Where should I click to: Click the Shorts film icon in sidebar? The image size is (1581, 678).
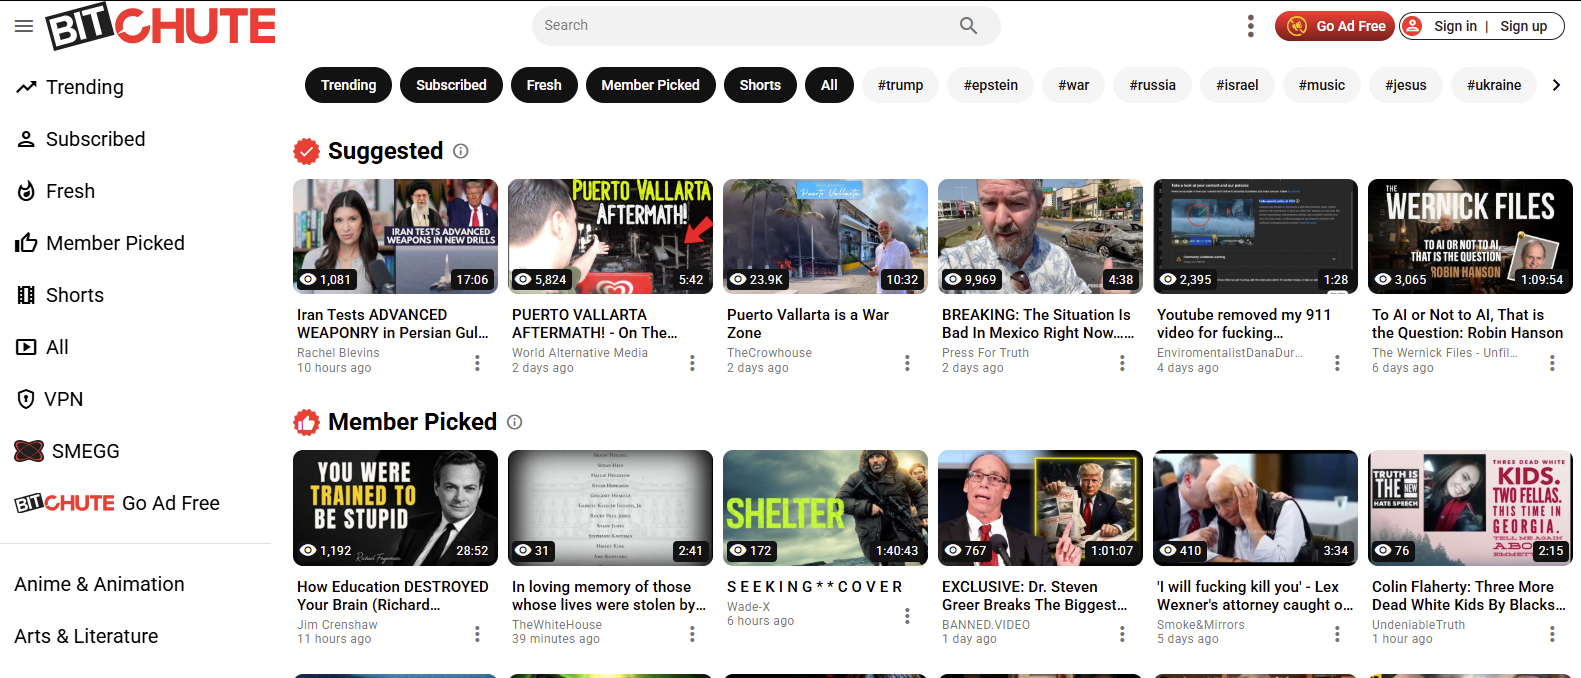[x=26, y=295]
